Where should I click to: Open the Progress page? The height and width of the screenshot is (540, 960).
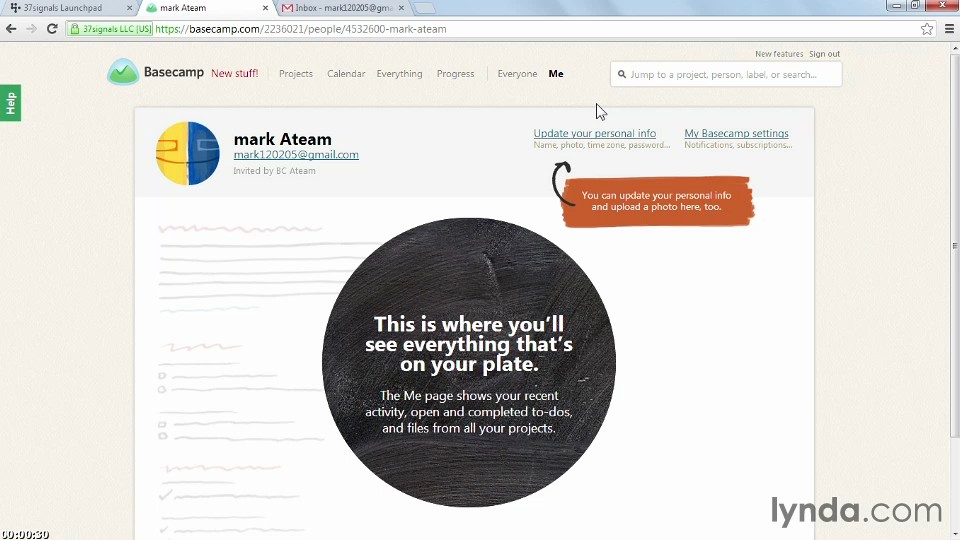(x=456, y=73)
